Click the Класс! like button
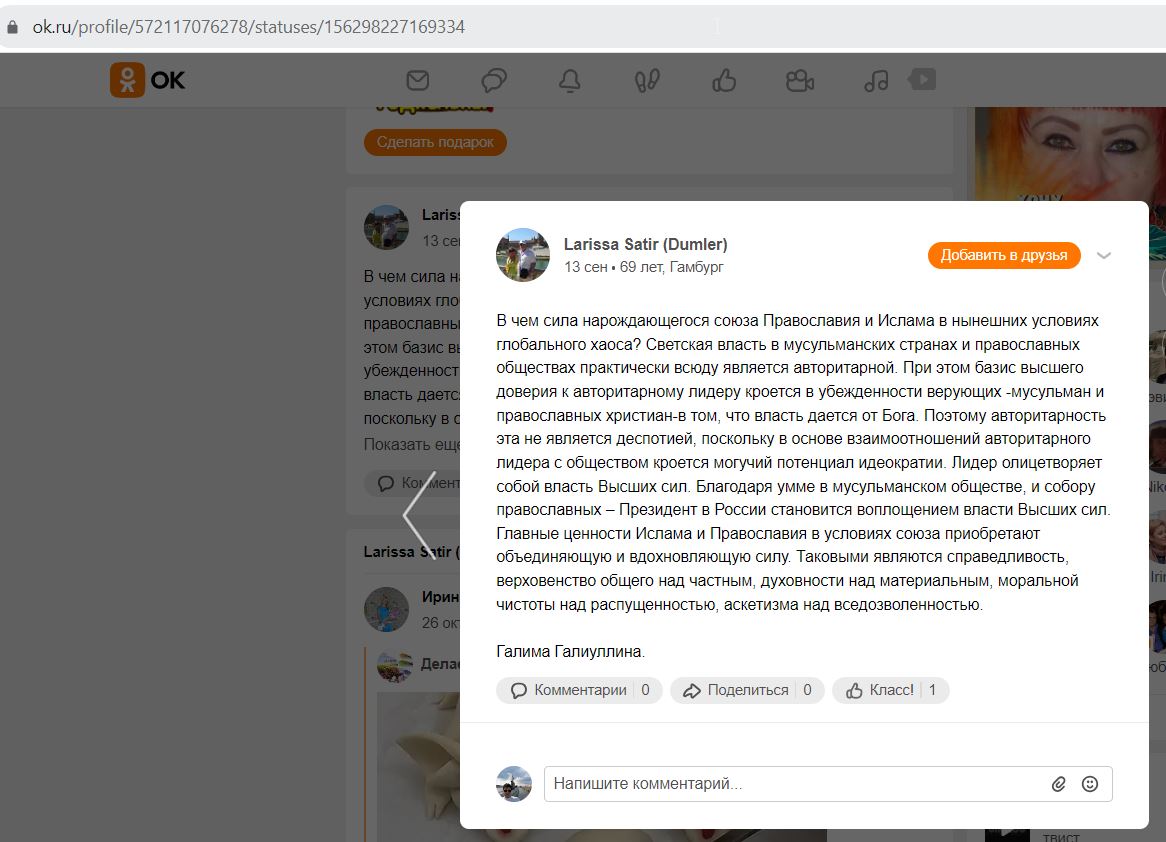 [890, 690]
